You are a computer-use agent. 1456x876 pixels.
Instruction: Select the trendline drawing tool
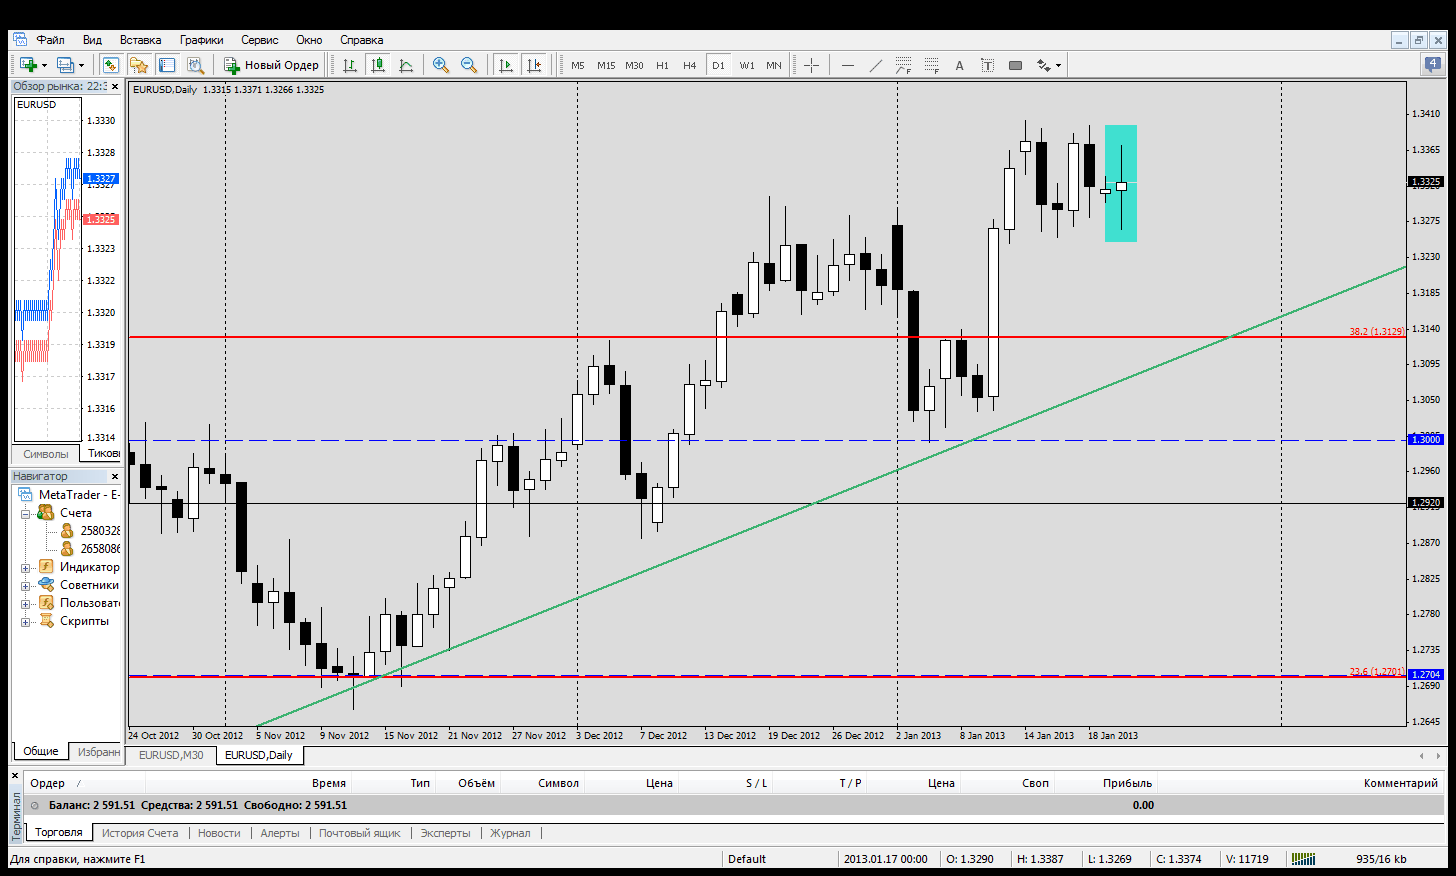pyautogui.click(x=876, y=65)
